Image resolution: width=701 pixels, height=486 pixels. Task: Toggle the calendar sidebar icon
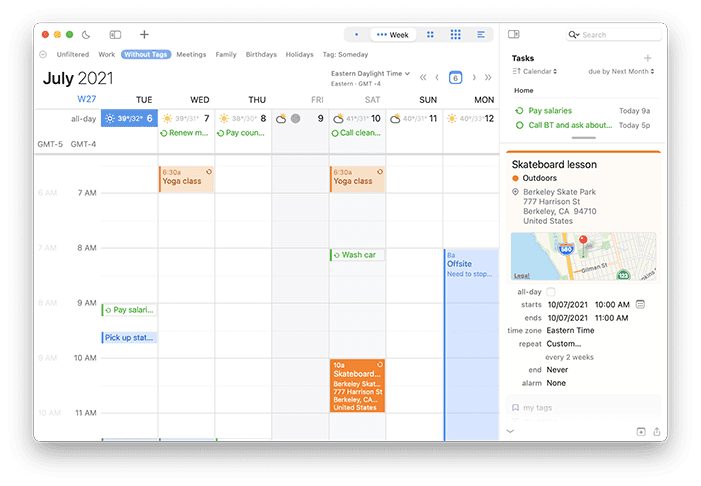pyautogui.click(x=115, y=34)
